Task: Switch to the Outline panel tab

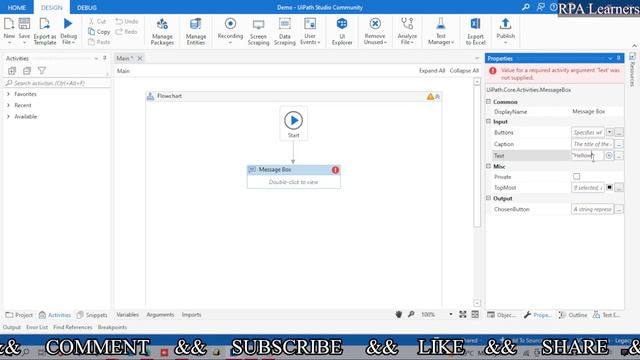Action: [573, 315]
